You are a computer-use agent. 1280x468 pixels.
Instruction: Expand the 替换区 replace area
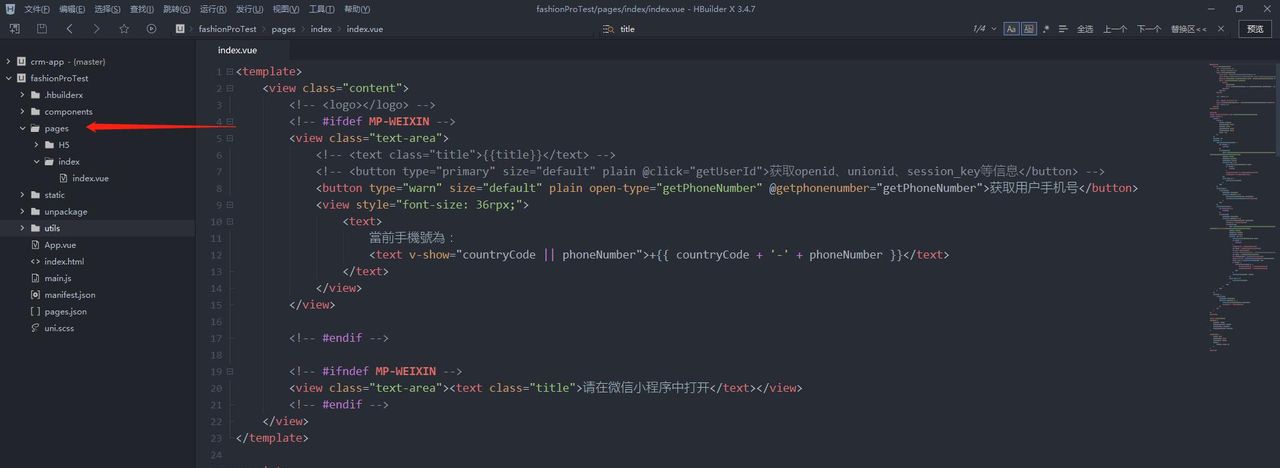click(1189, 29)
